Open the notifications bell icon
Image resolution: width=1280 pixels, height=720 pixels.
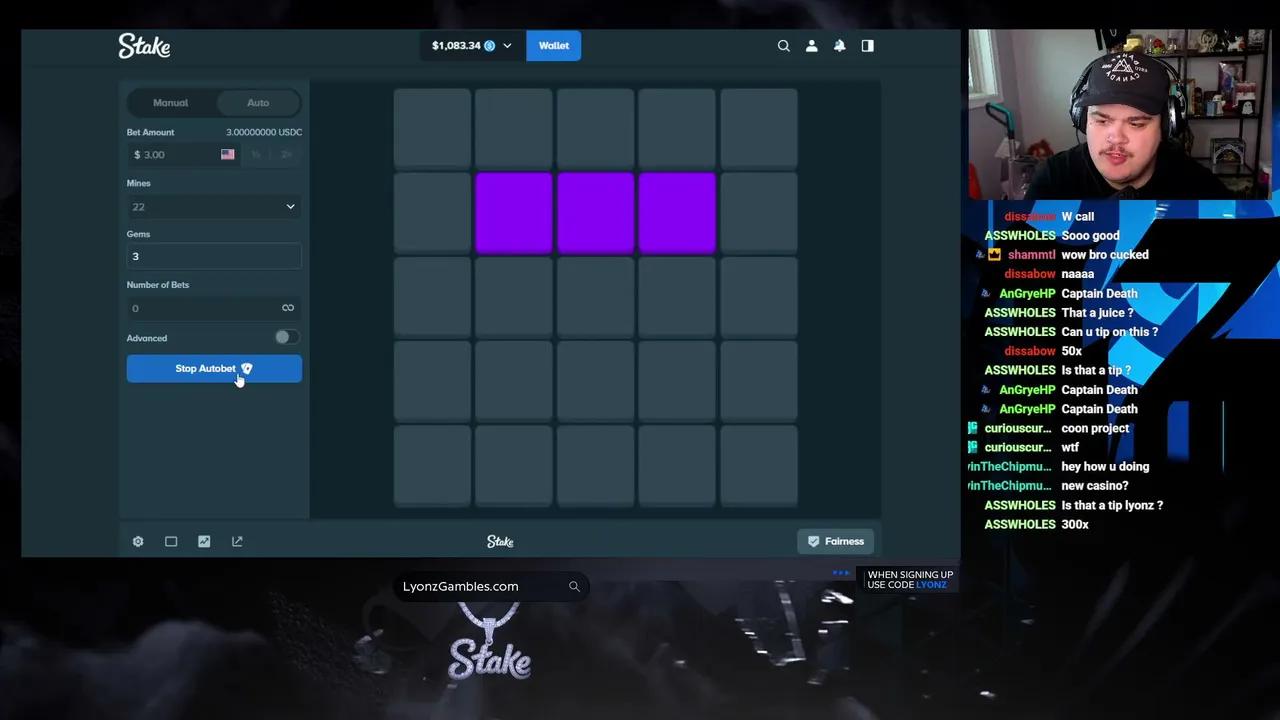coord(840,46)
